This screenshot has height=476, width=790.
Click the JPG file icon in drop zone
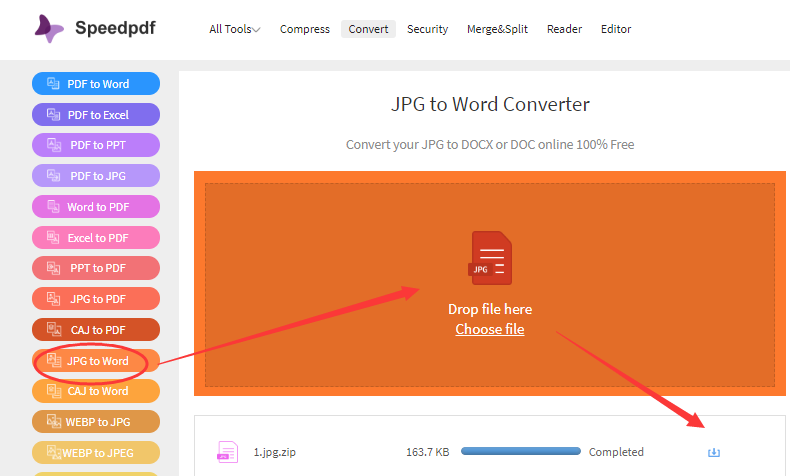(x=490, y=258)
